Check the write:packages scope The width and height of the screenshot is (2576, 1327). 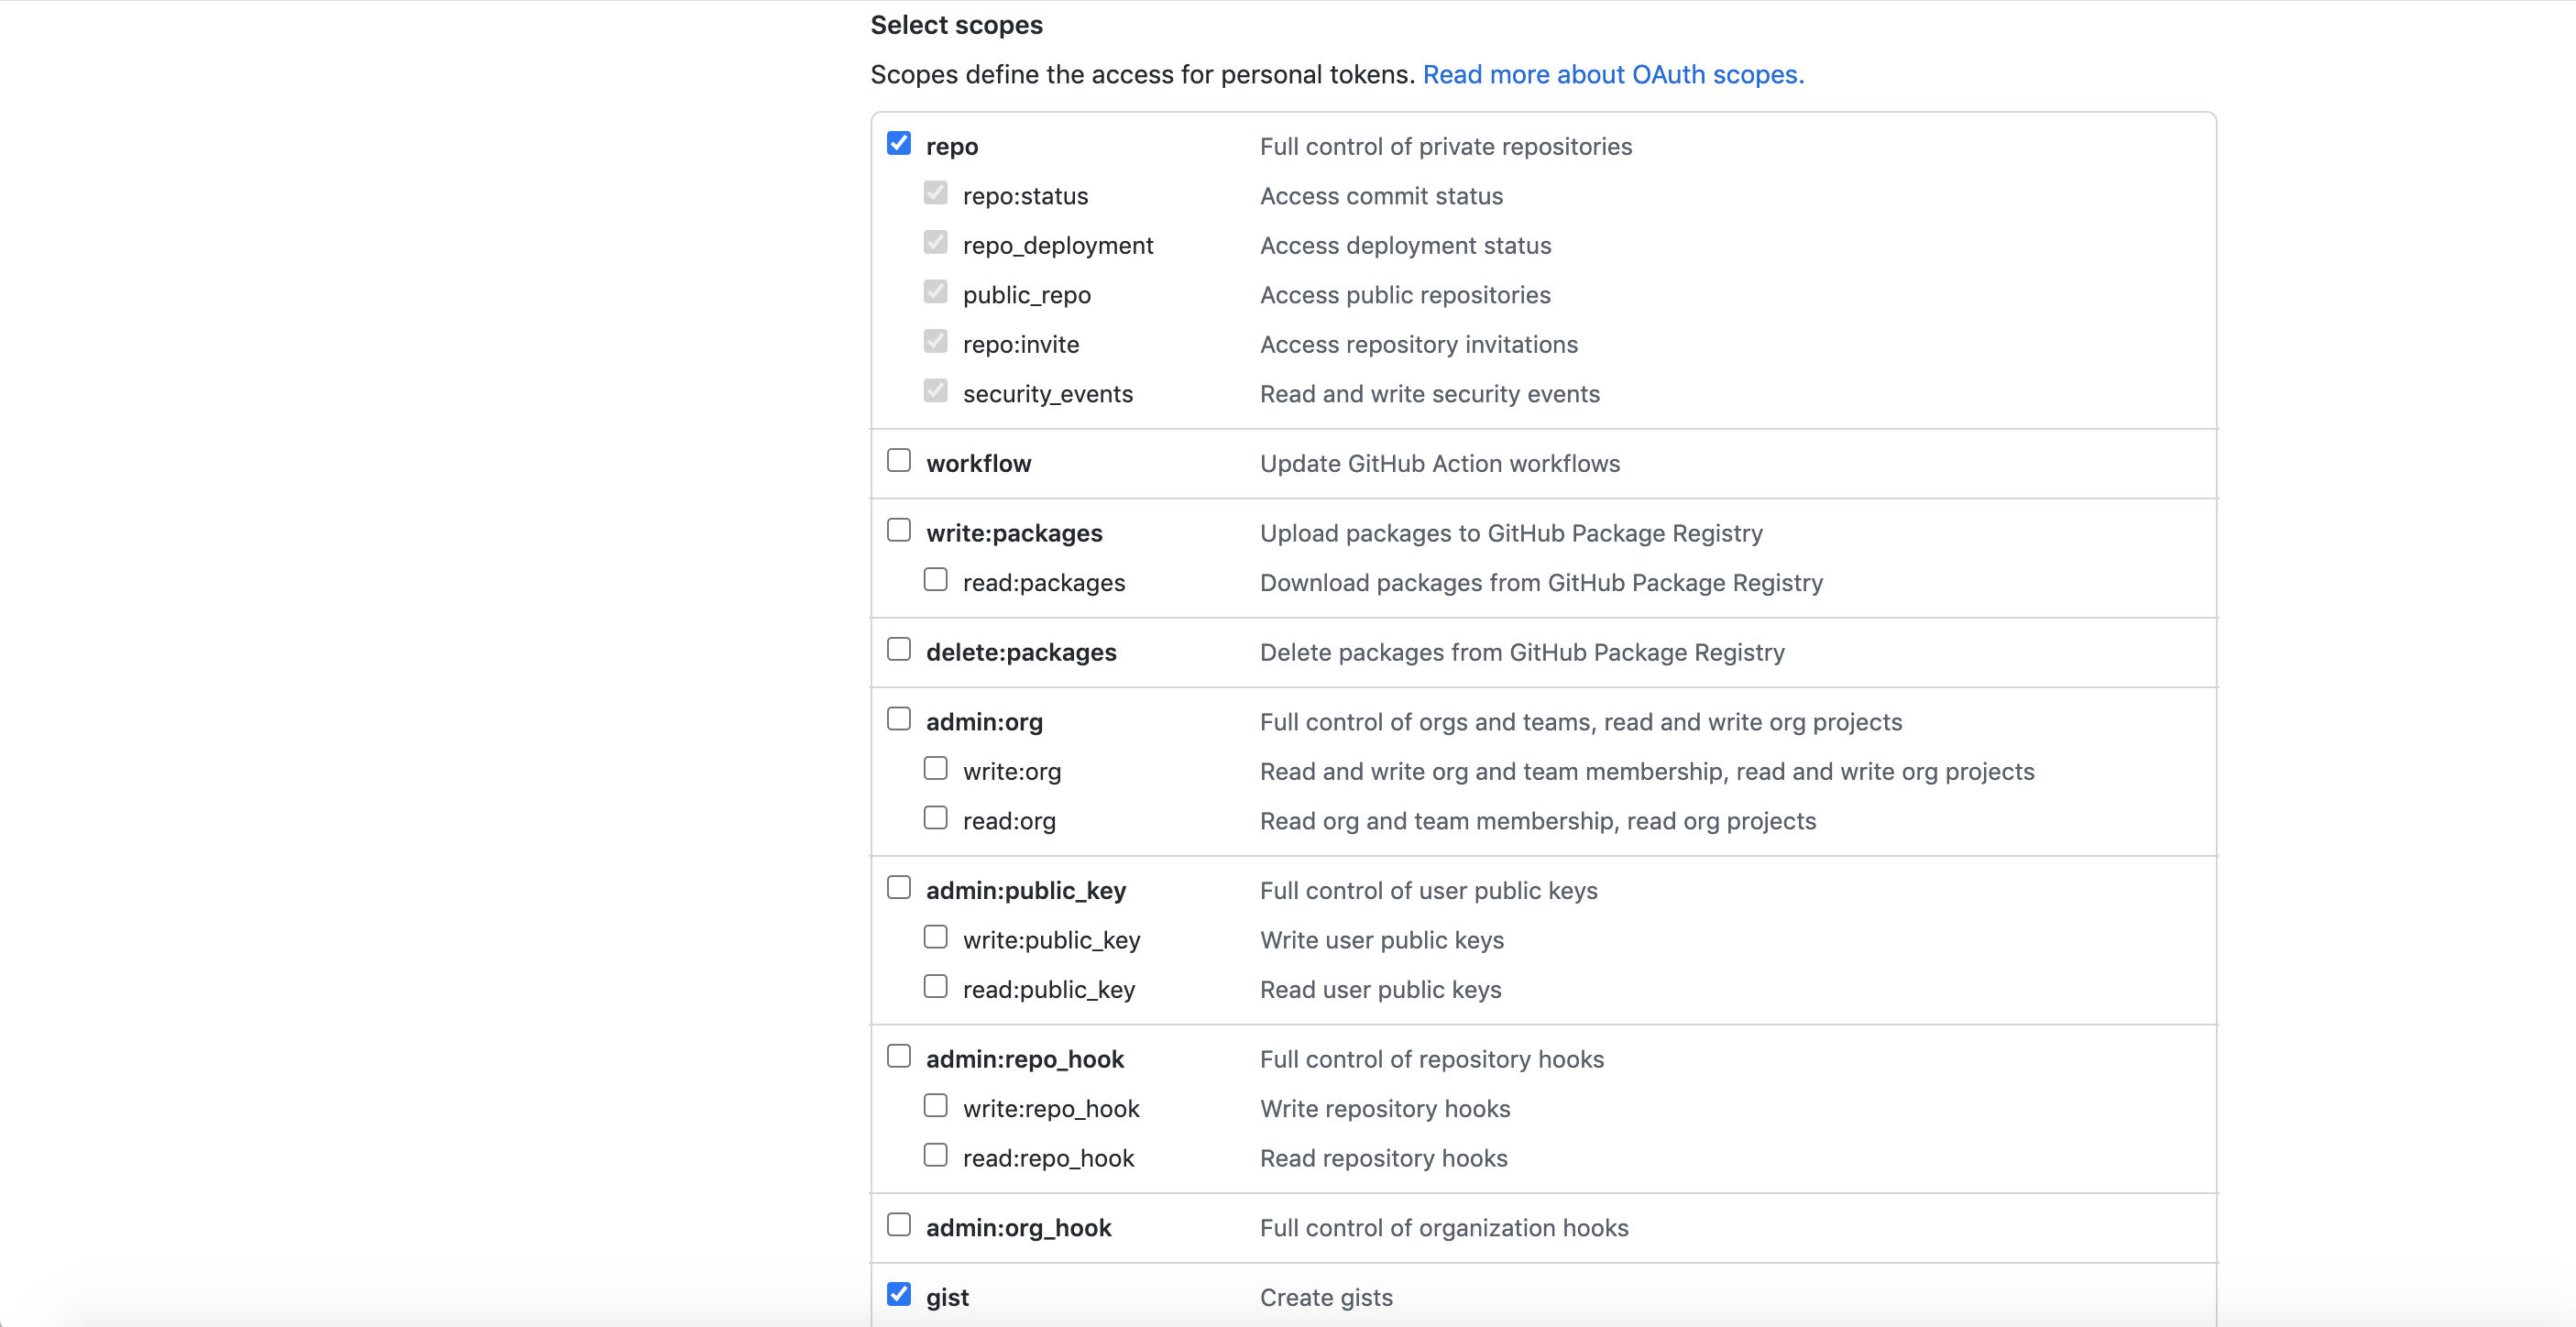(x=898, y=530)
